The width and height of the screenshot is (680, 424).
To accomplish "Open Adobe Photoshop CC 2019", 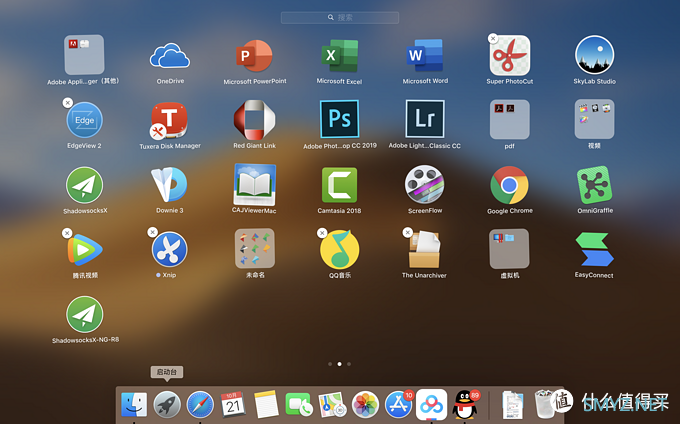I will tap(340, 119).
